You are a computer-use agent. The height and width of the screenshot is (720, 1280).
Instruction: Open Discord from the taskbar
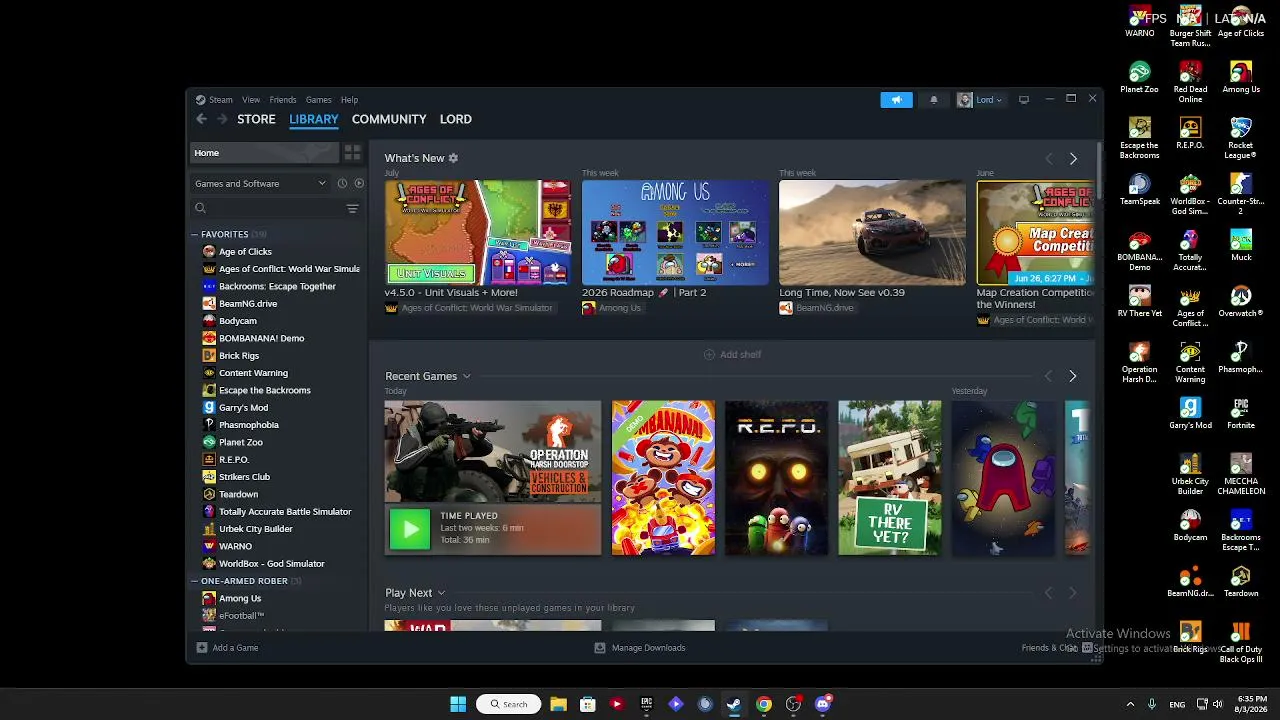click(823, 704)
